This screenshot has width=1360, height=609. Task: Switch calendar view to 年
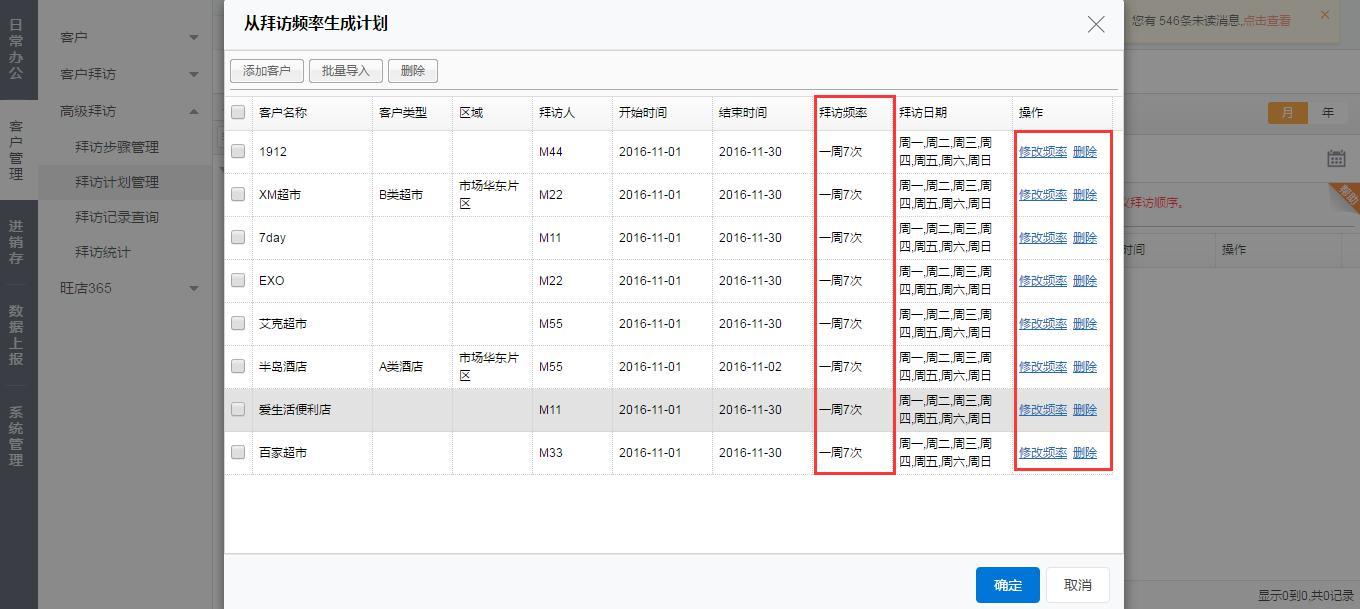click(x=1327, y=113)
